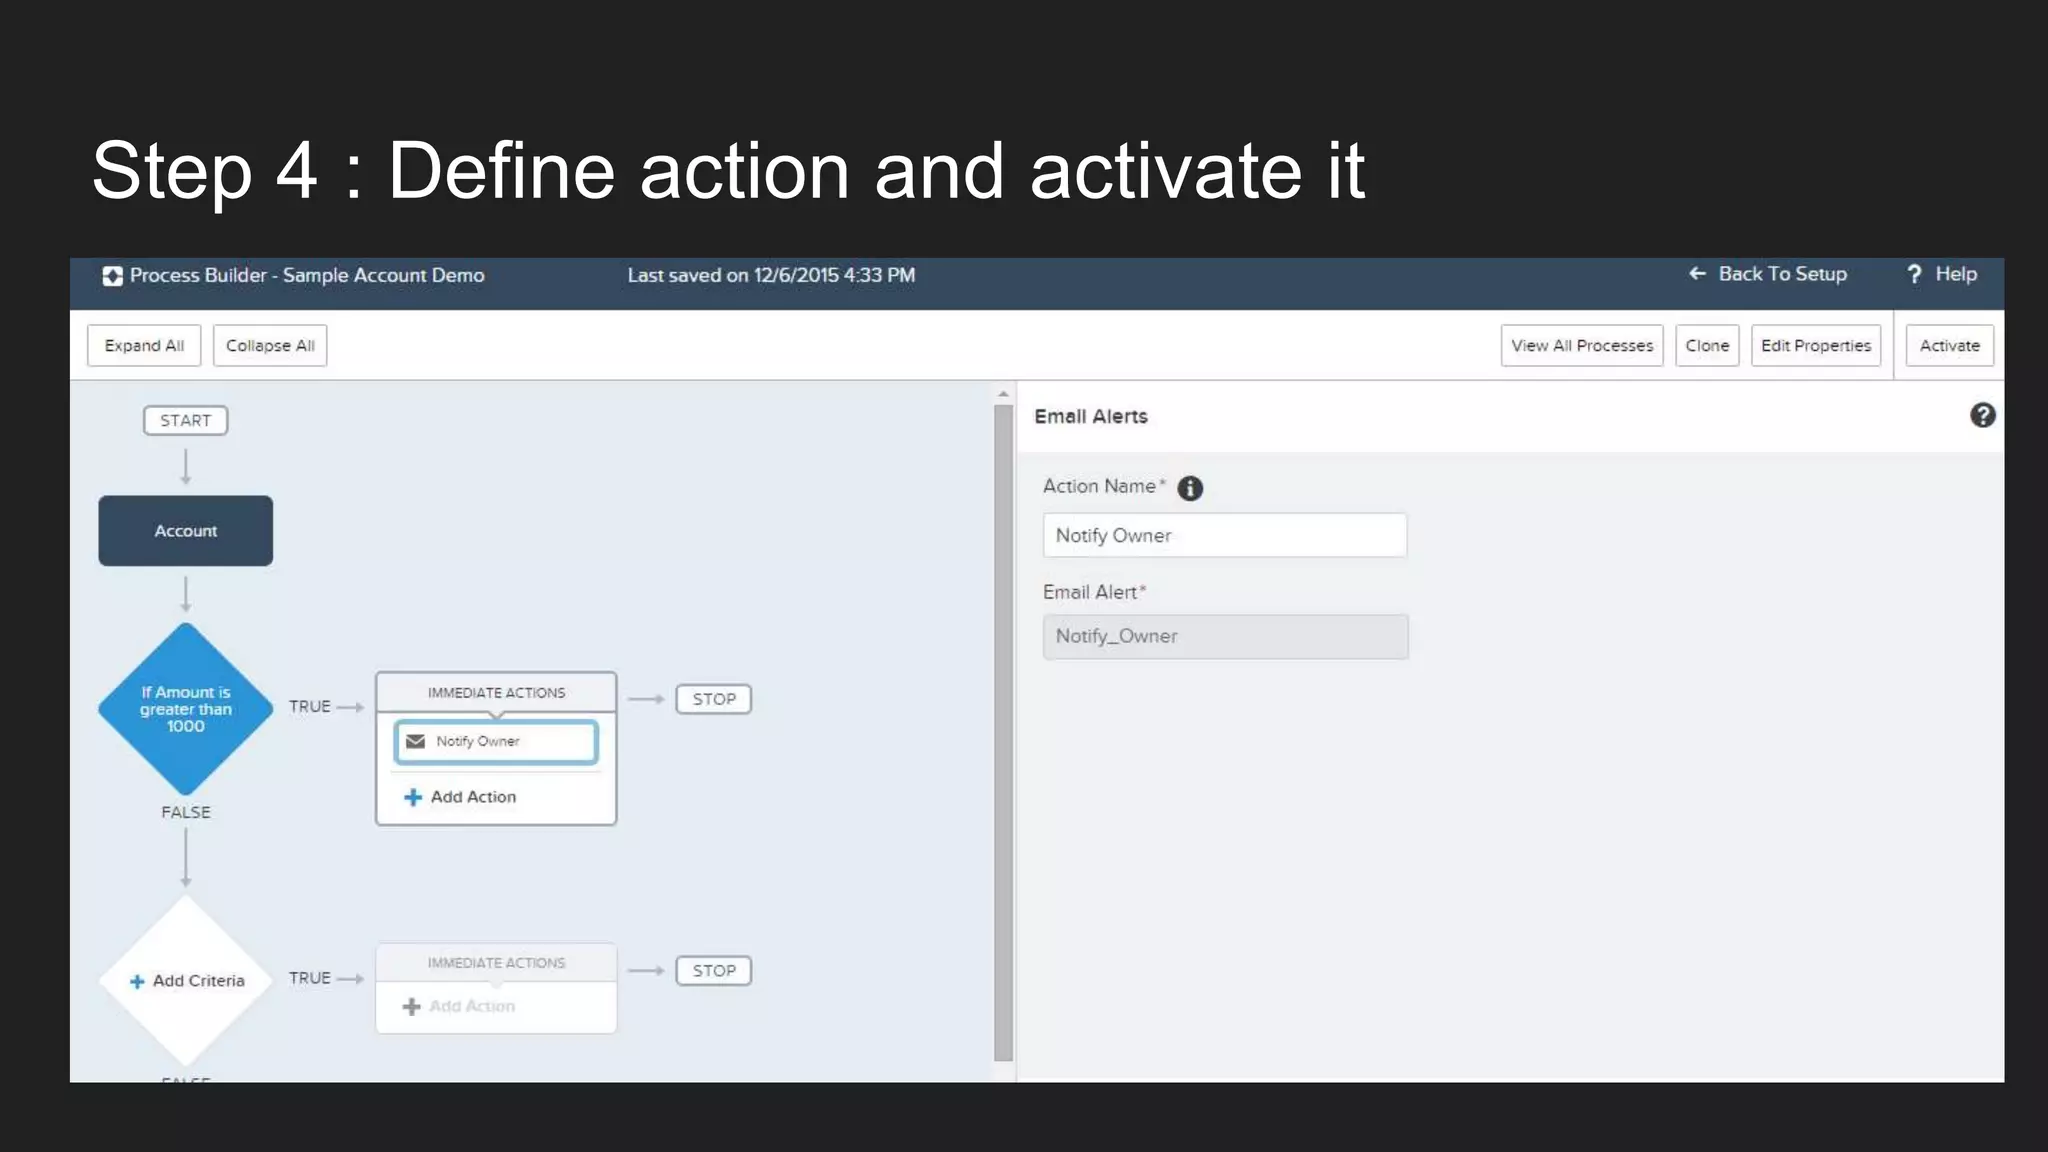Click the Collapse All button
2048x1152 pixels.
point(270,345)
